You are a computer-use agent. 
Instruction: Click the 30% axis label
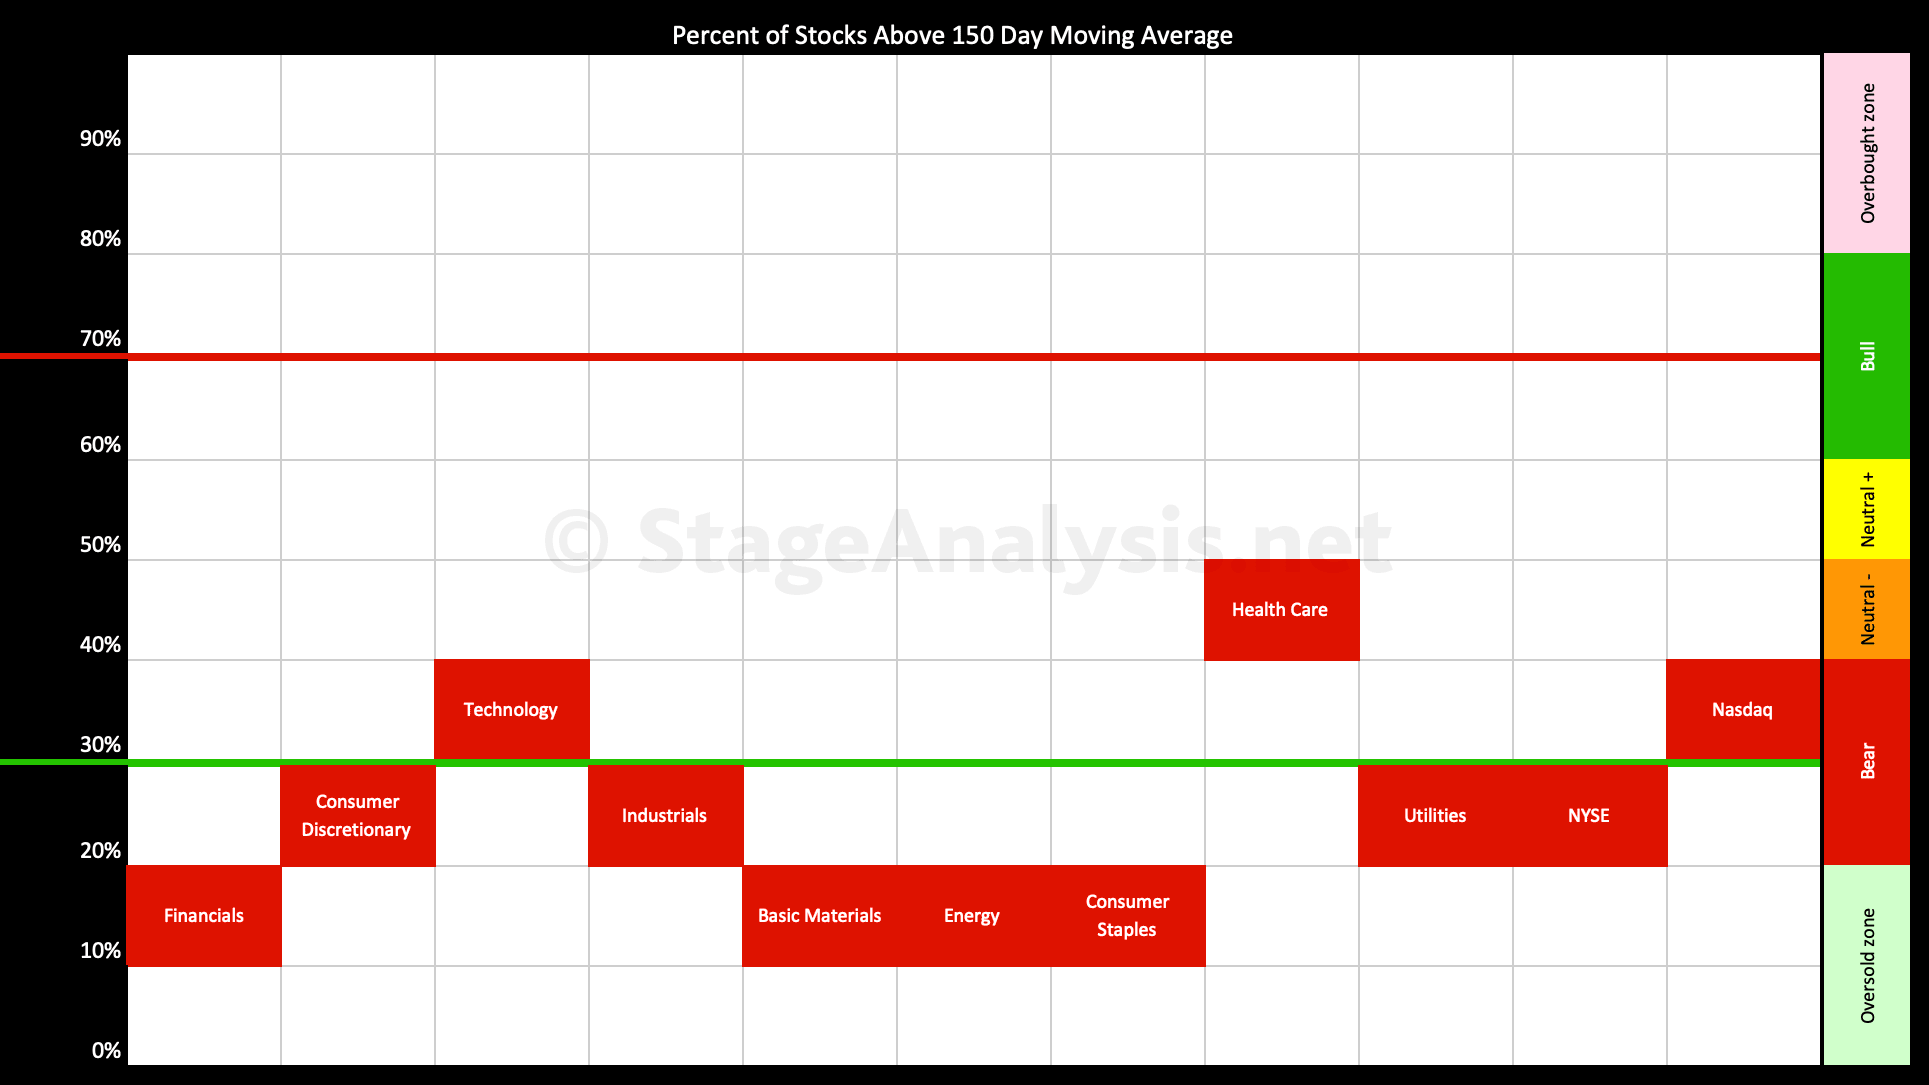(x=100, y=745)
